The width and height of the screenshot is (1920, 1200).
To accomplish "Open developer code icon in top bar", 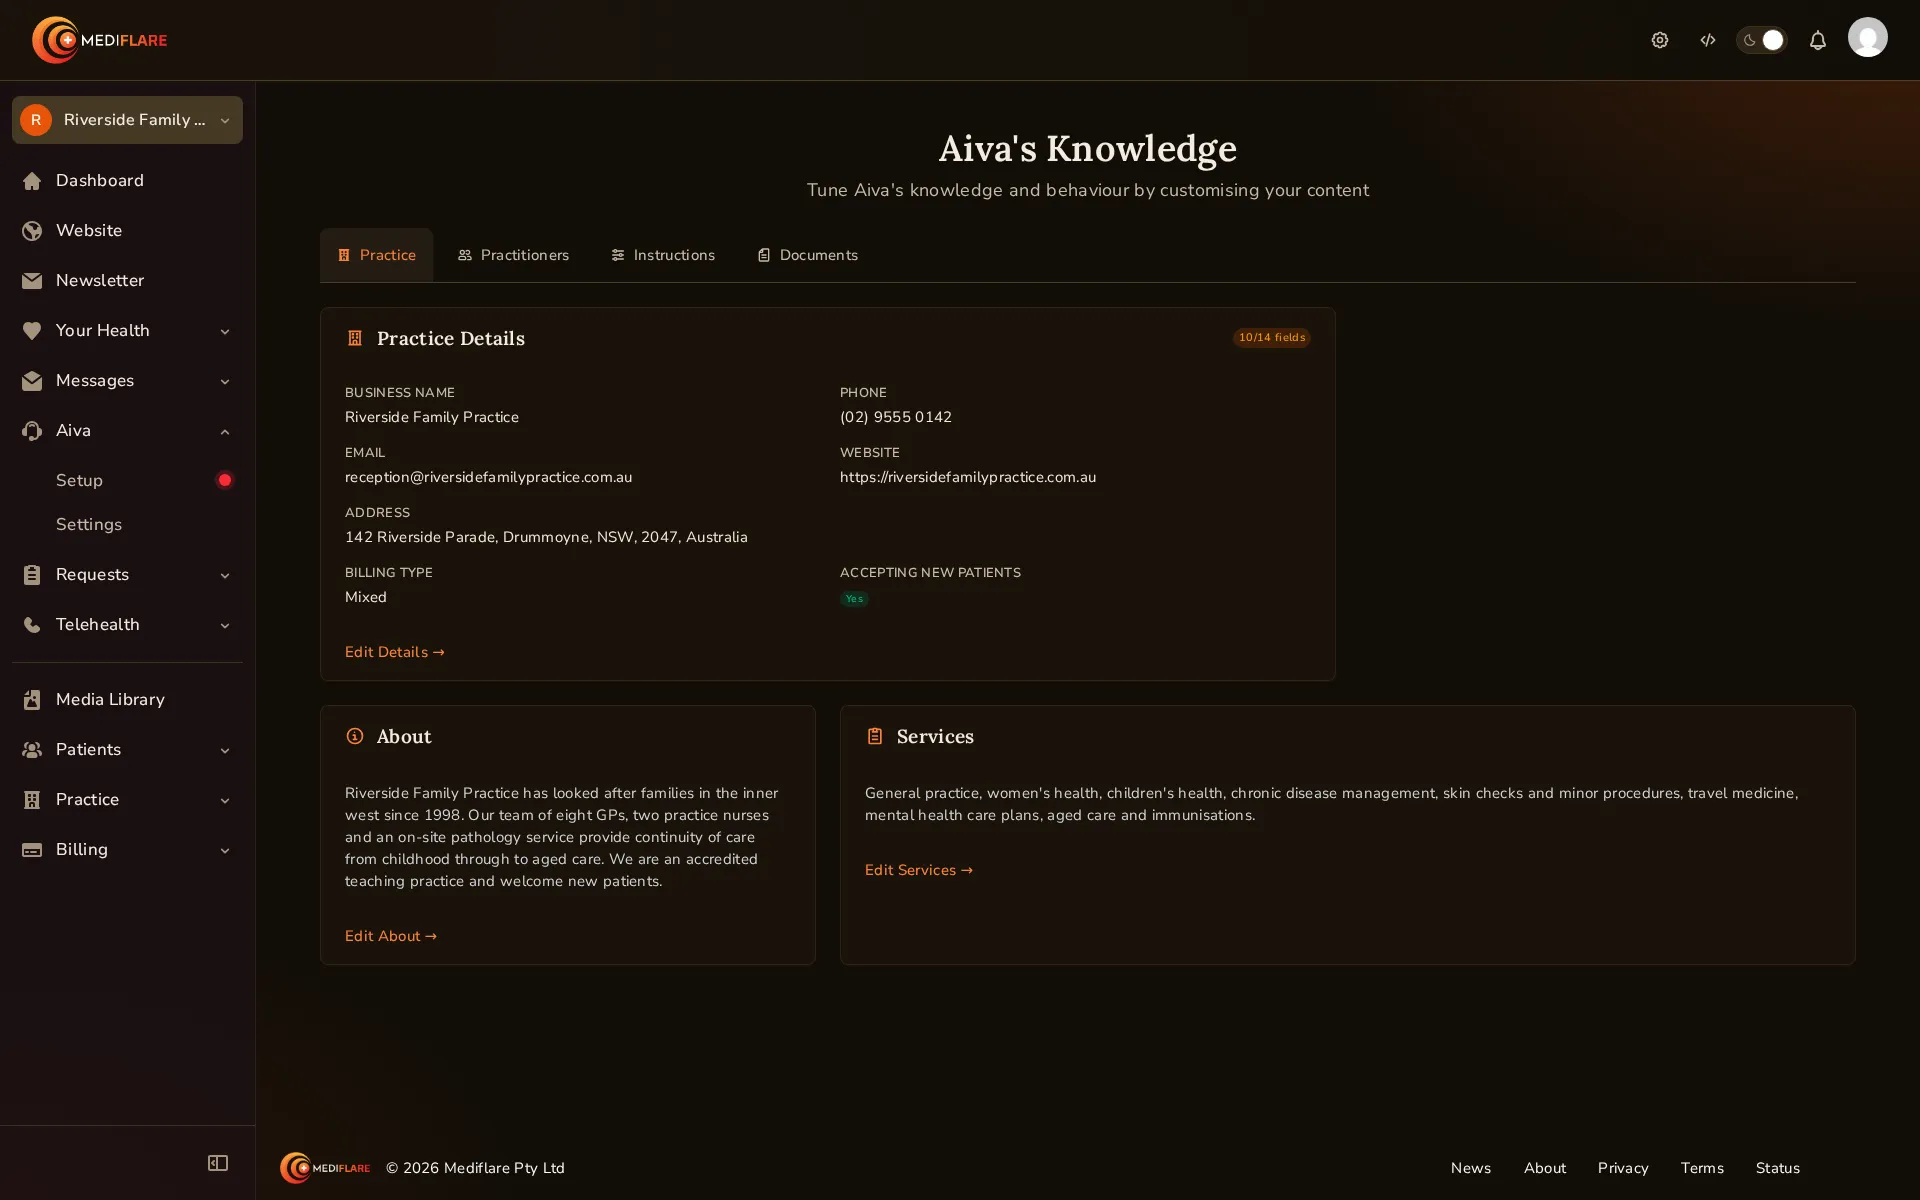I will (1708, 40).
